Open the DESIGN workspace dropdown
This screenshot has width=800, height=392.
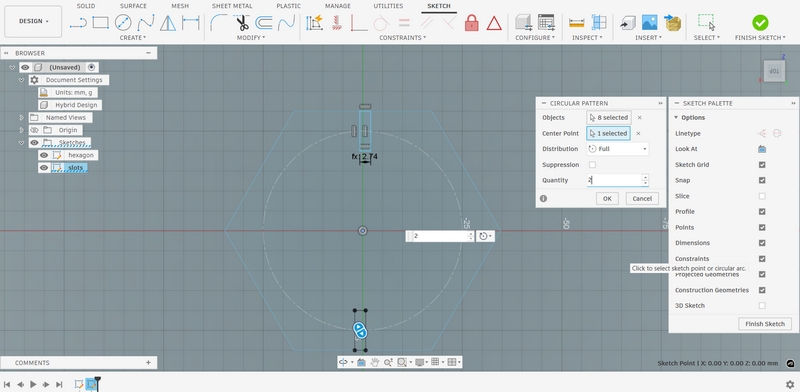34,21
